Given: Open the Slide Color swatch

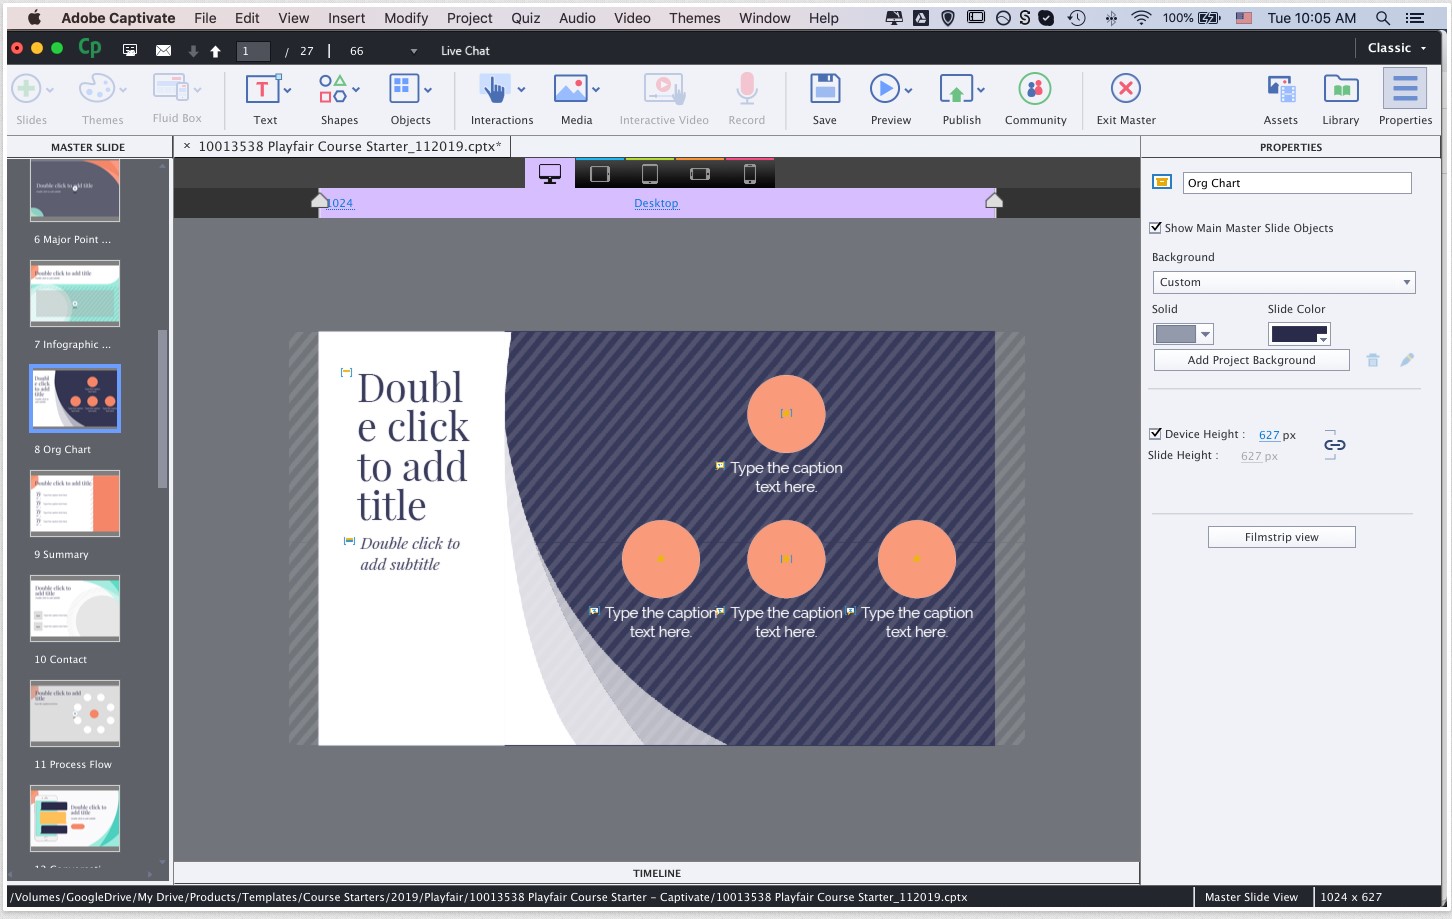Looking at the screenshot, I should [x=1299, y=334].
